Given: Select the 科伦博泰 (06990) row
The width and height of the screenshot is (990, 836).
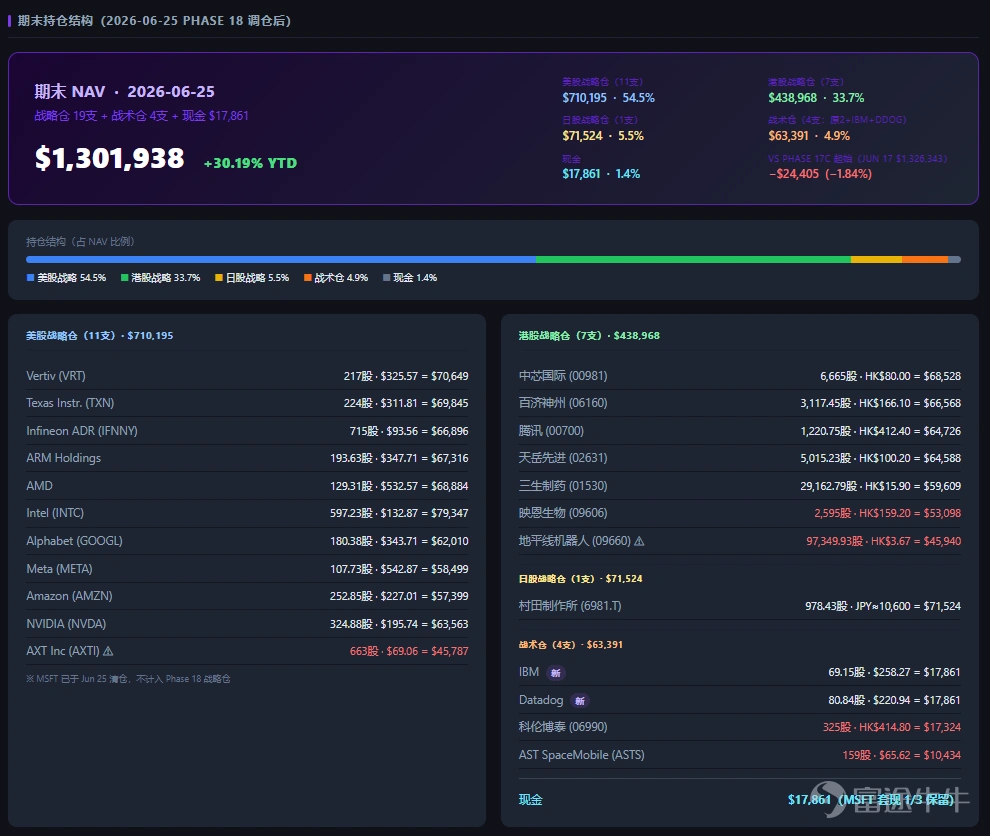Looking at the screenshot, I should 739,727.
